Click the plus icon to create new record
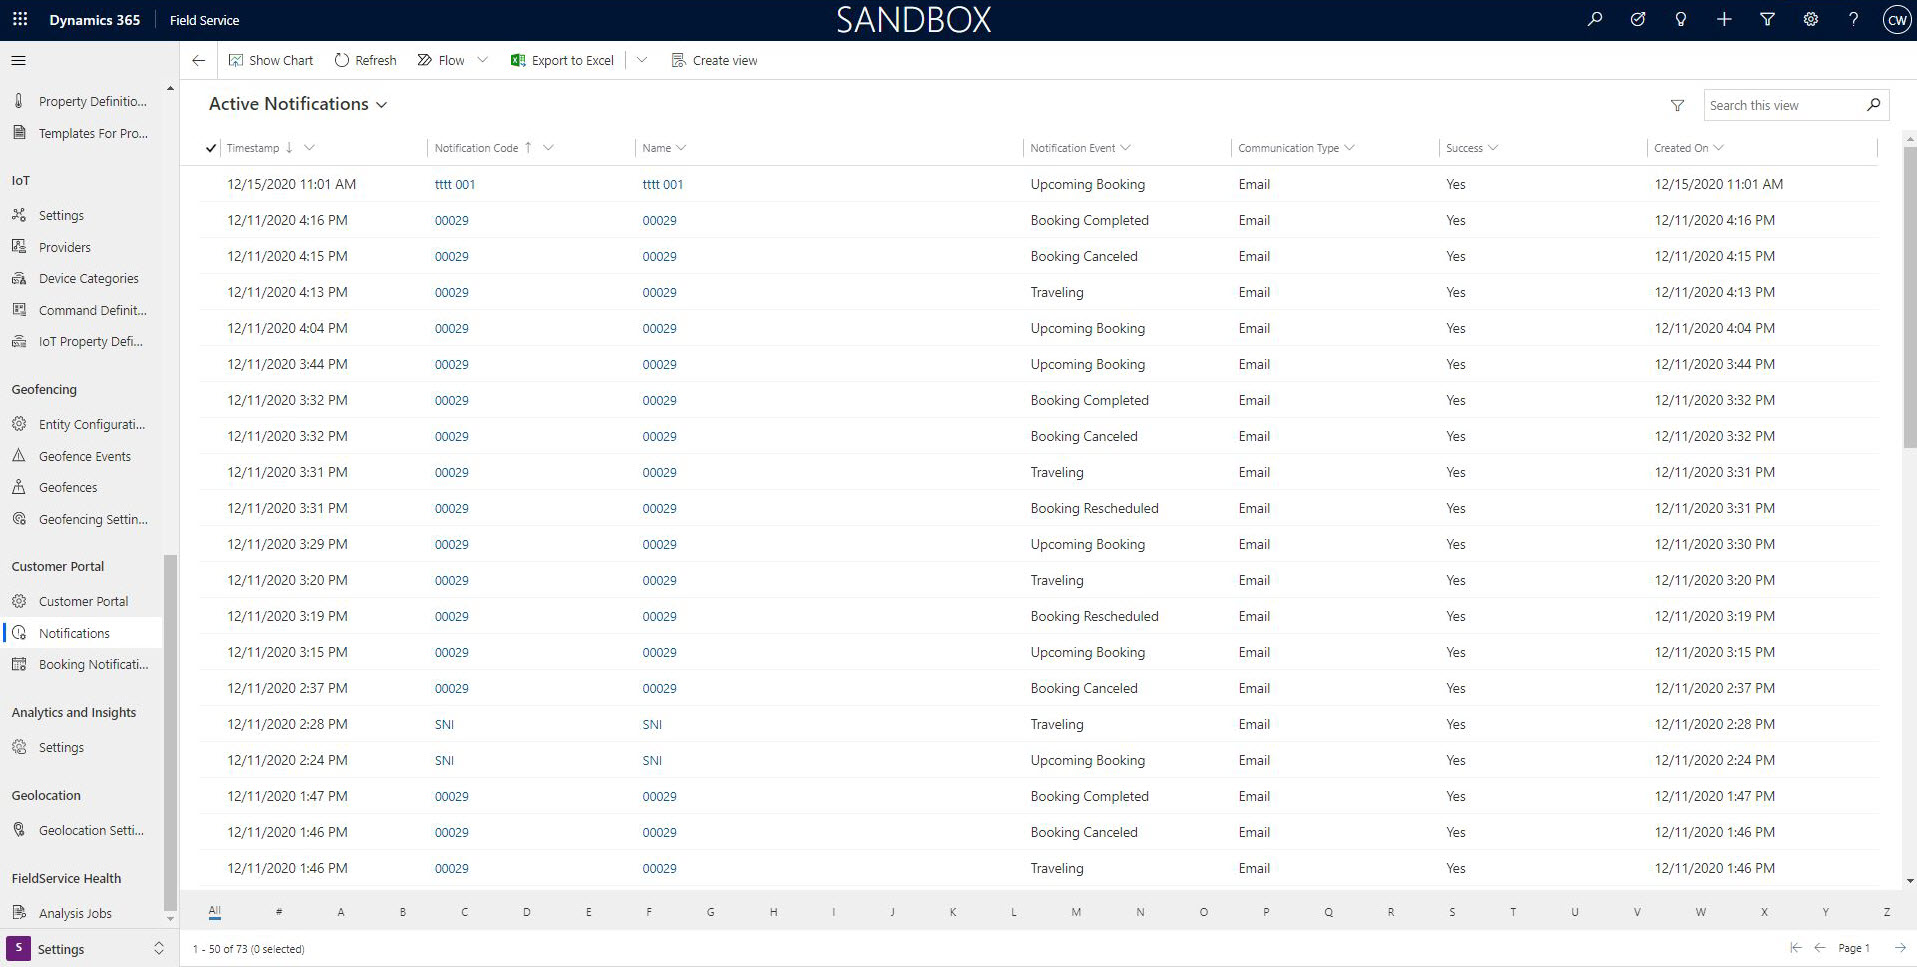This screenshot has height=967, width=1917. tap(1724, 19)
